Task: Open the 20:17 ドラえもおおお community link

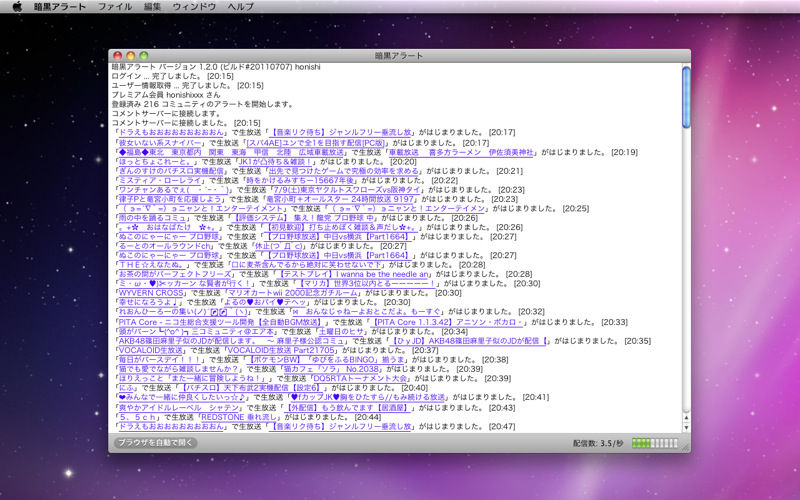Action: click(x=171, y=133)
